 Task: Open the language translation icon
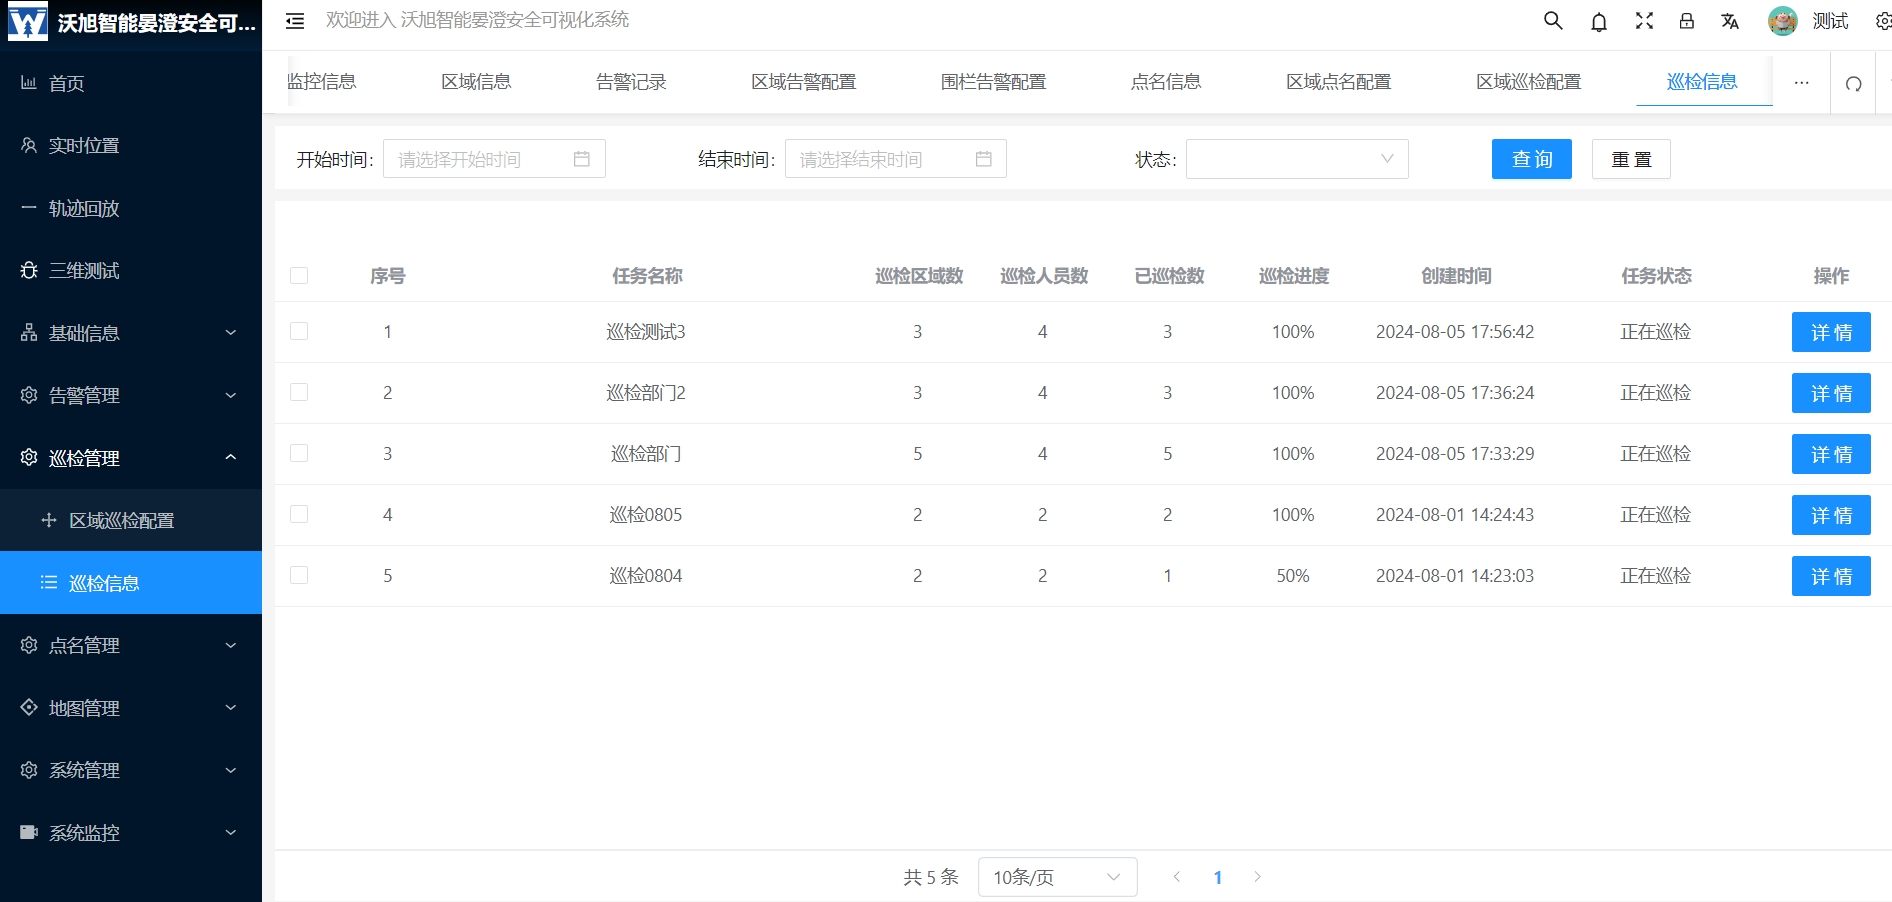click(1730, 22)
